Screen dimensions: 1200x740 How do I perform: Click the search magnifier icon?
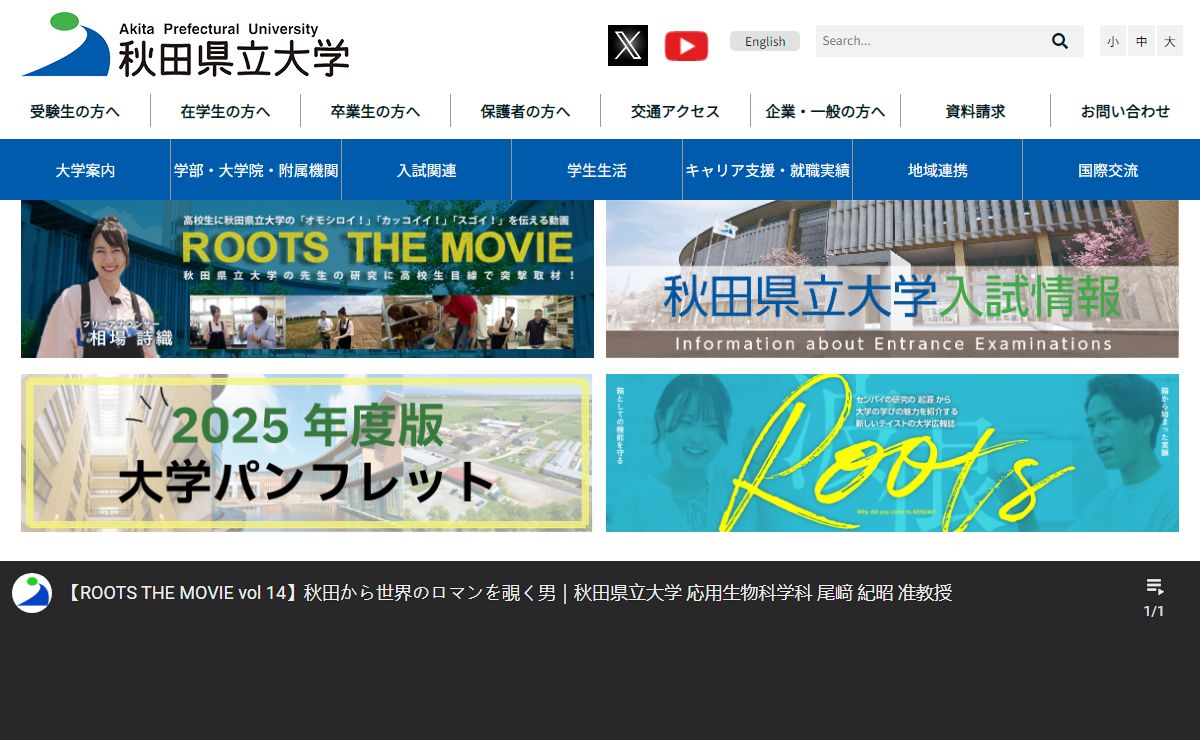[1060, 41]
